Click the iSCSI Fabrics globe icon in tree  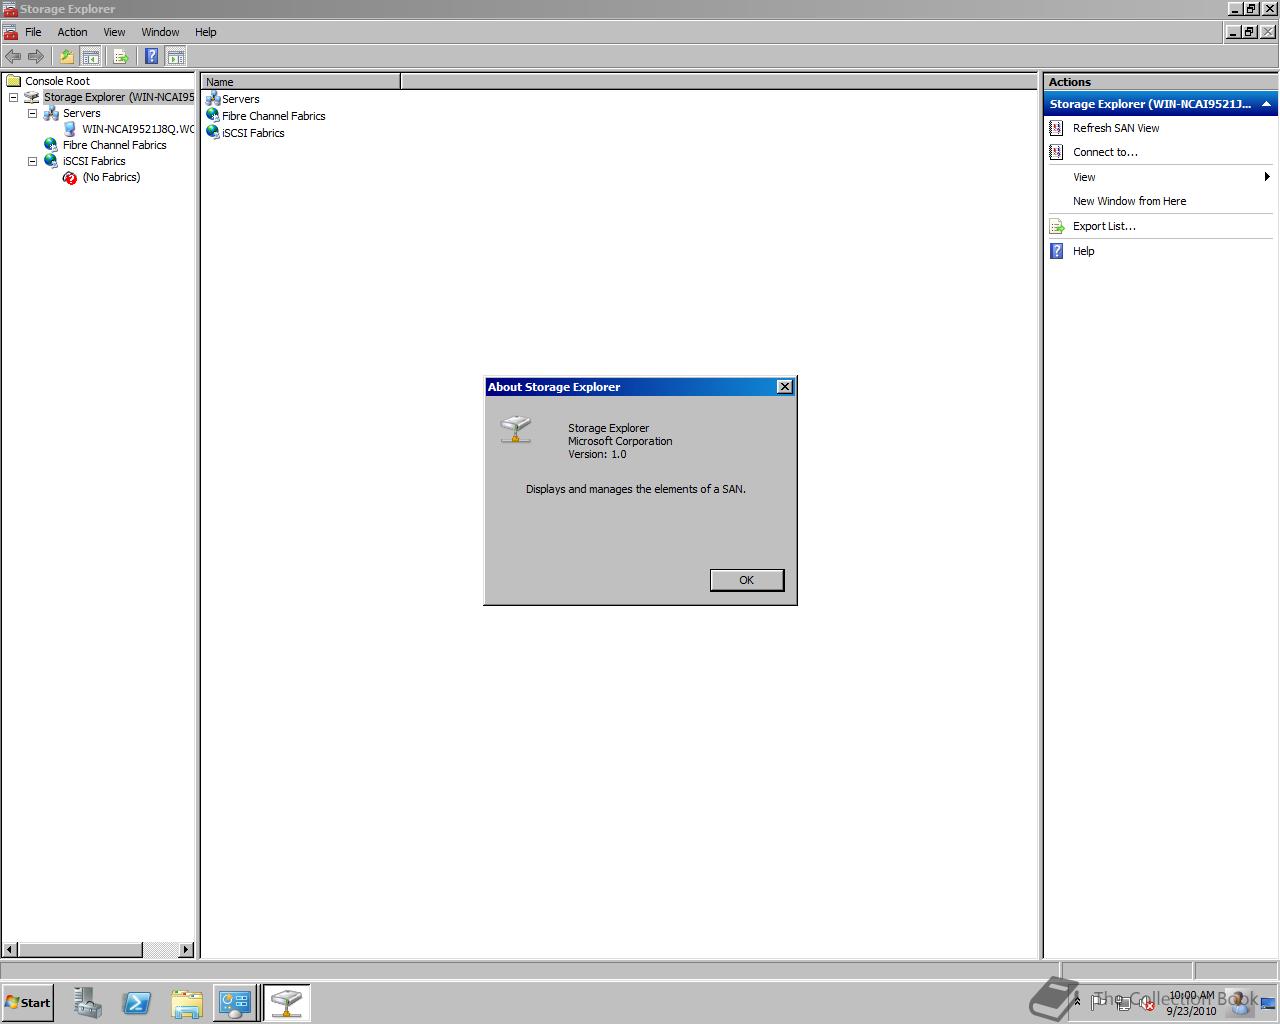[51, 161]
